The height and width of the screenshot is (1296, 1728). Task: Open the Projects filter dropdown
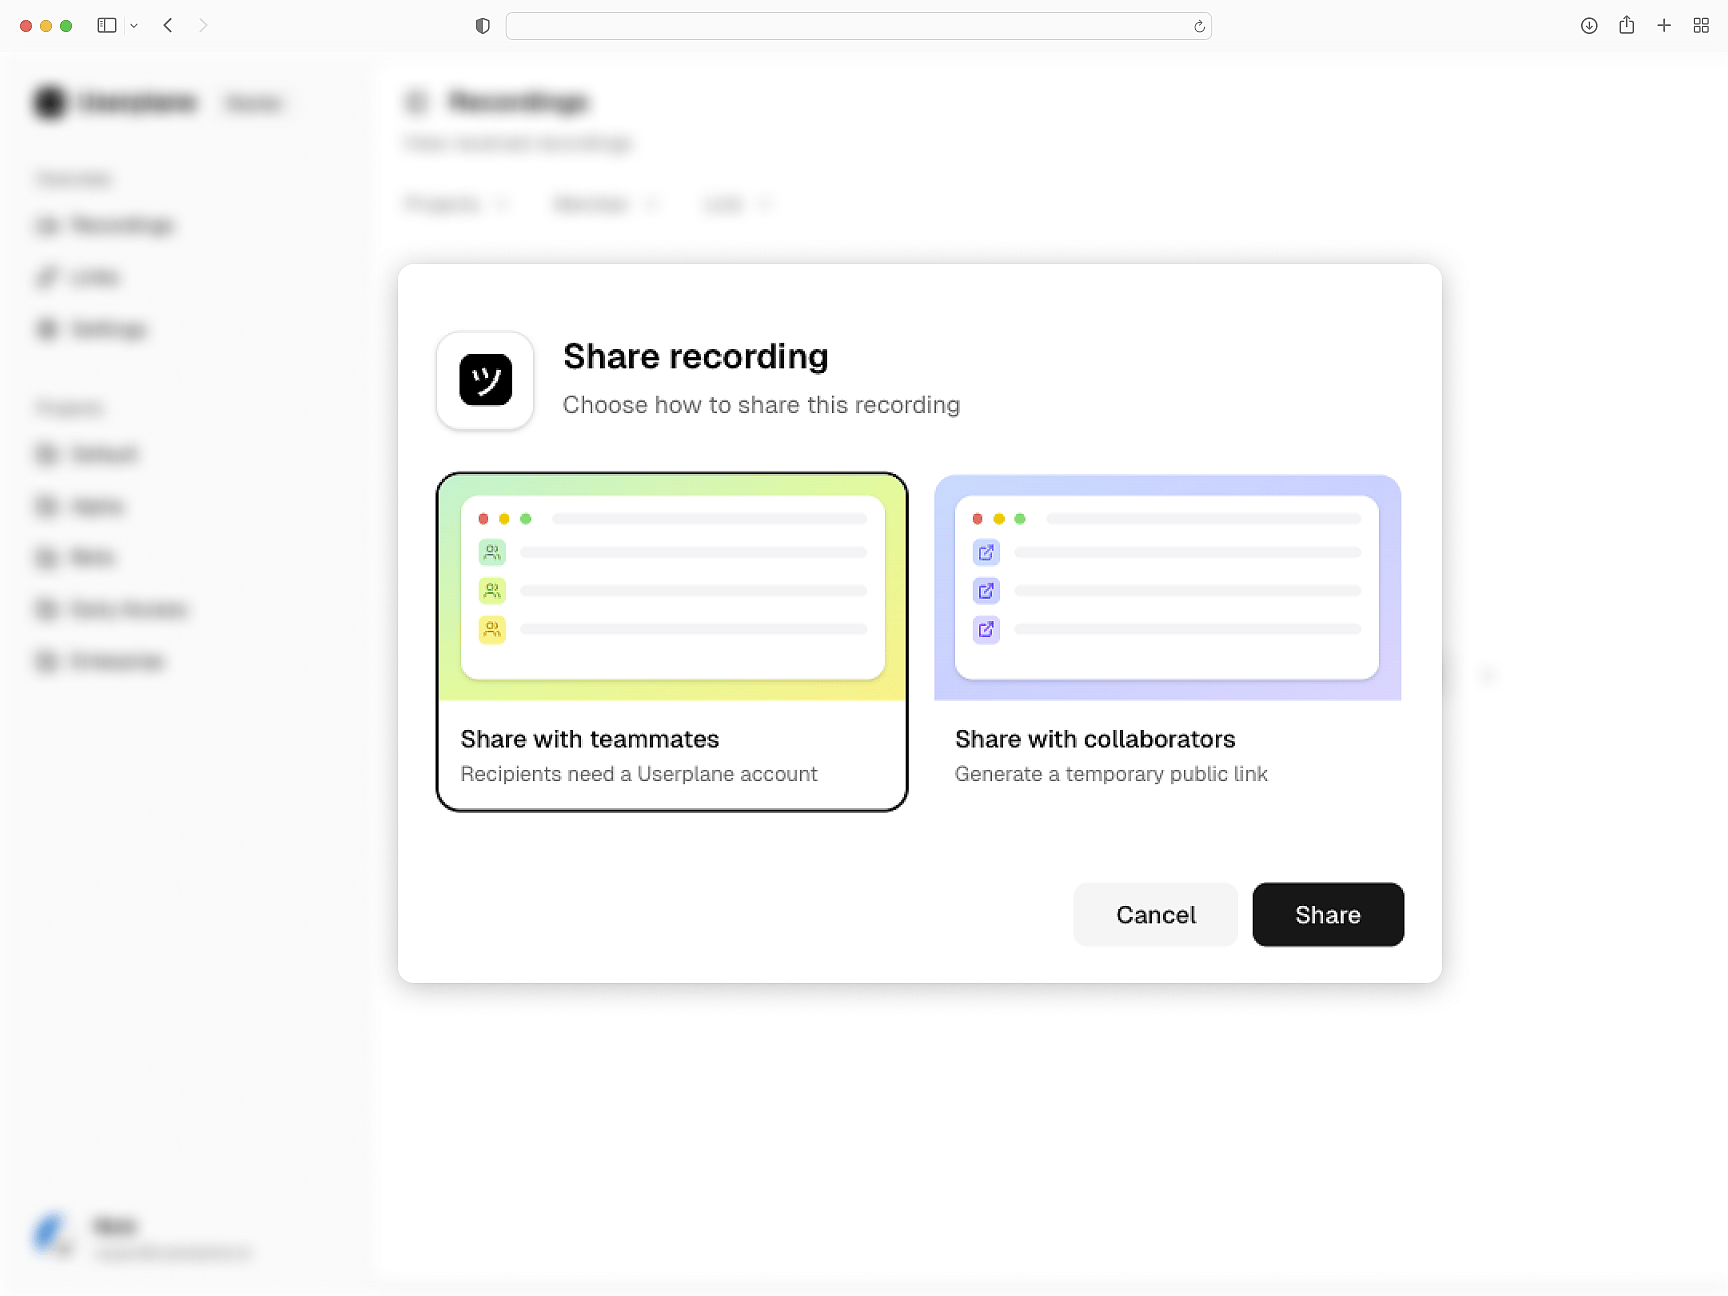pyautogui.click(x=456, y=204)
